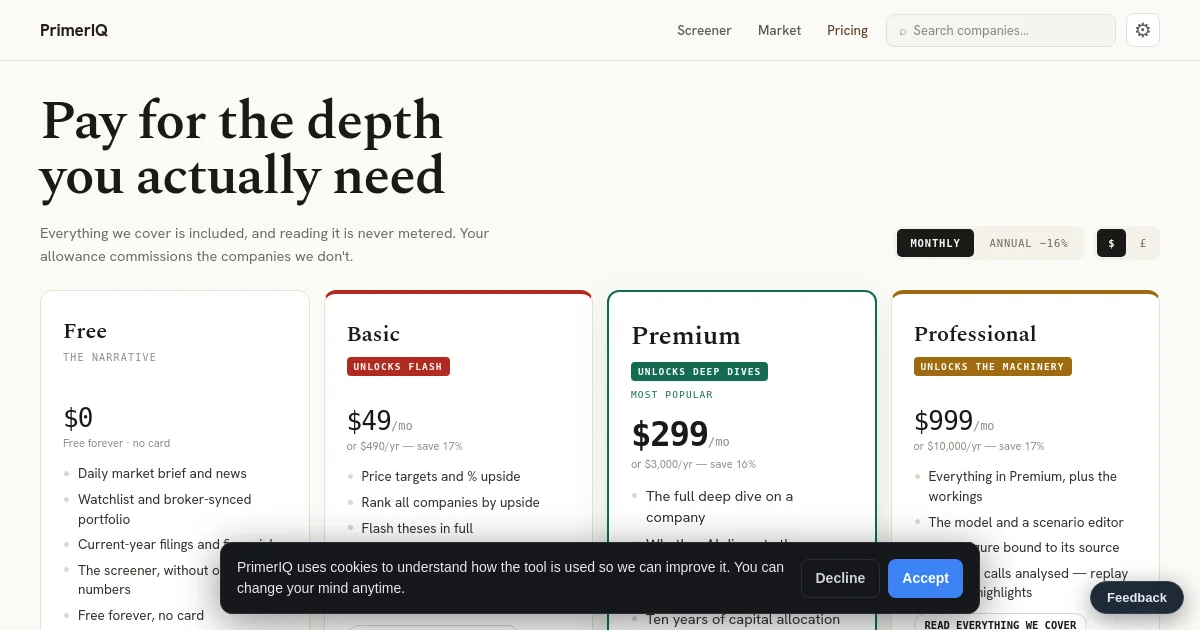Decline cookies in the banner

click(840, 578)
